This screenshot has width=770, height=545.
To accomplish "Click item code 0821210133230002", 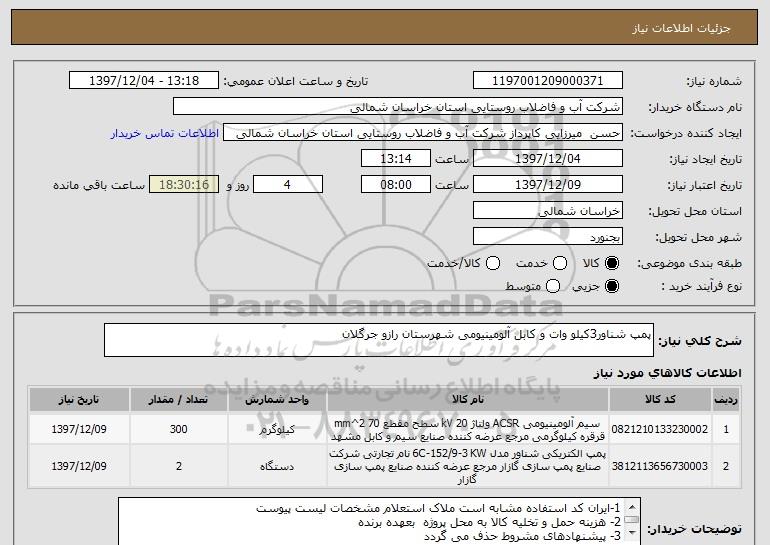I will tap(660, 429).
